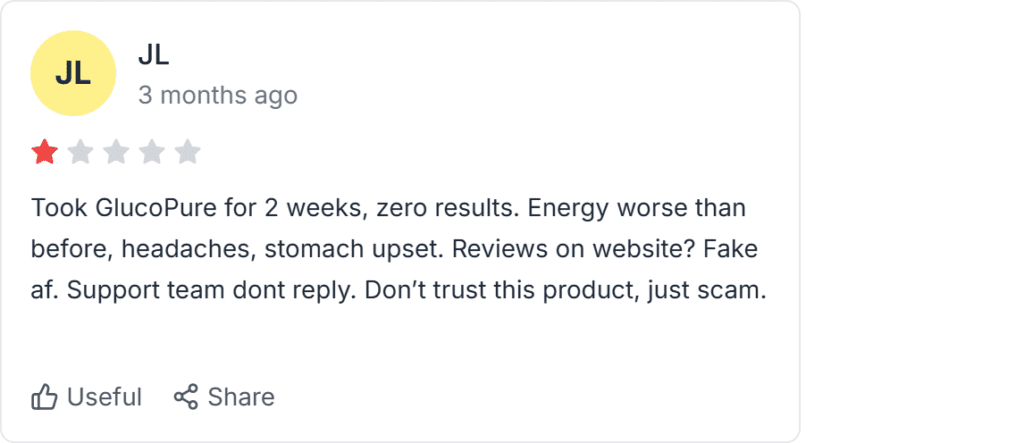
Task: Click the 'Fake' word in the review
Action: click(723, 250)
